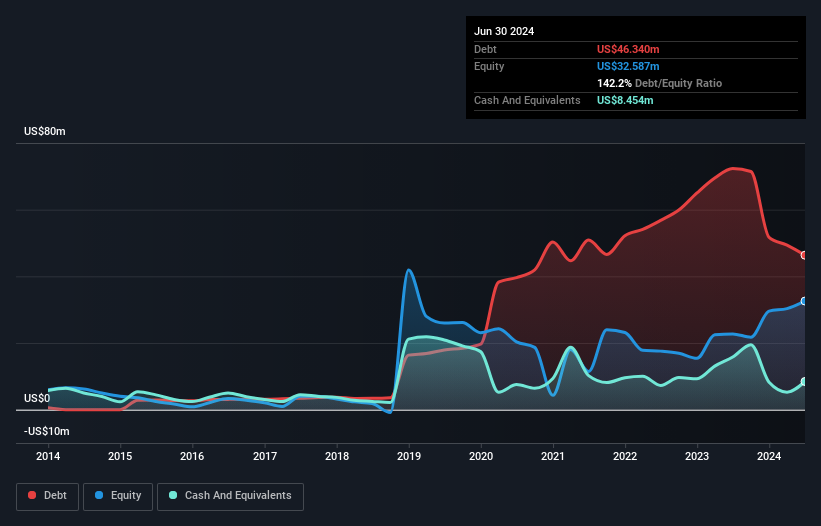Click the US$32.587m equity value

coord(628,66)
